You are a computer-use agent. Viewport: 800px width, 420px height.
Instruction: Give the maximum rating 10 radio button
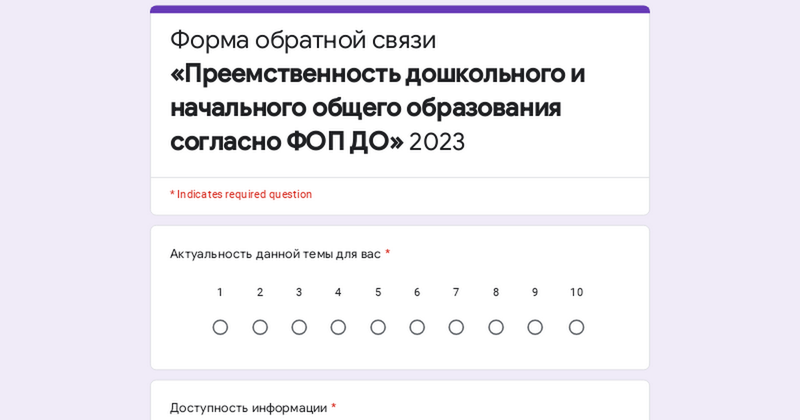[x=576, y=327]
